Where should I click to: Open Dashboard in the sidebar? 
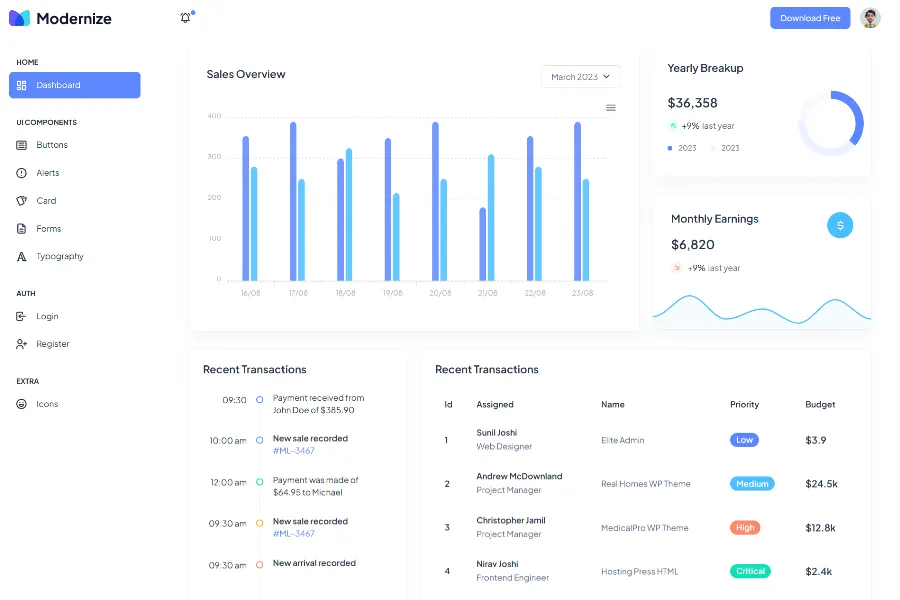75,85
